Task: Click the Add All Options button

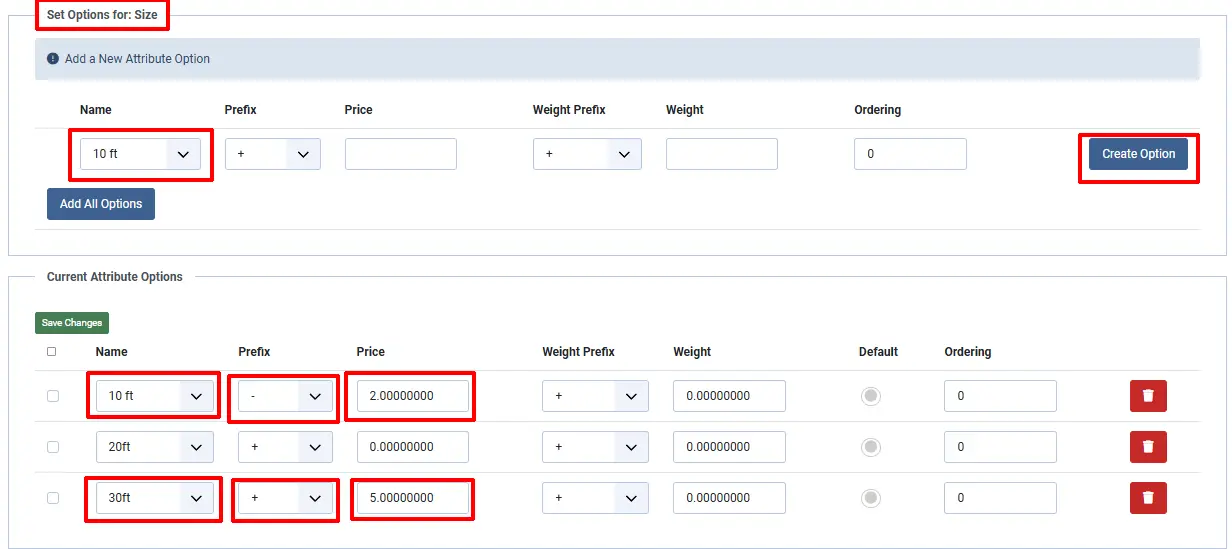Action: pyautogui.click(x=101, y=204)
